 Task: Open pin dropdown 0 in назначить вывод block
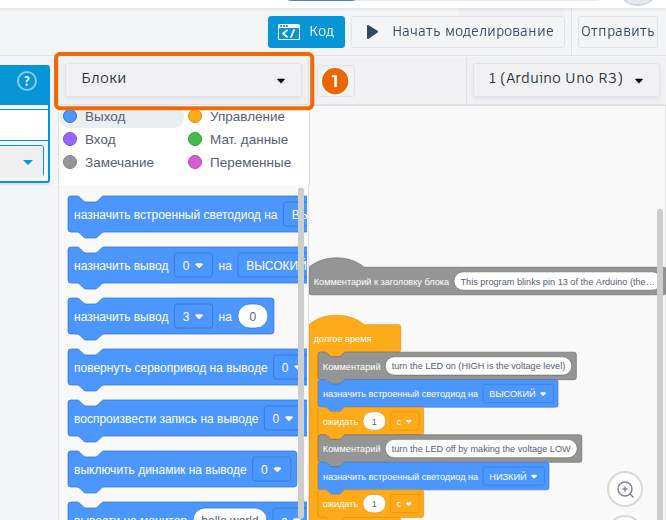[x=193, y=266]
